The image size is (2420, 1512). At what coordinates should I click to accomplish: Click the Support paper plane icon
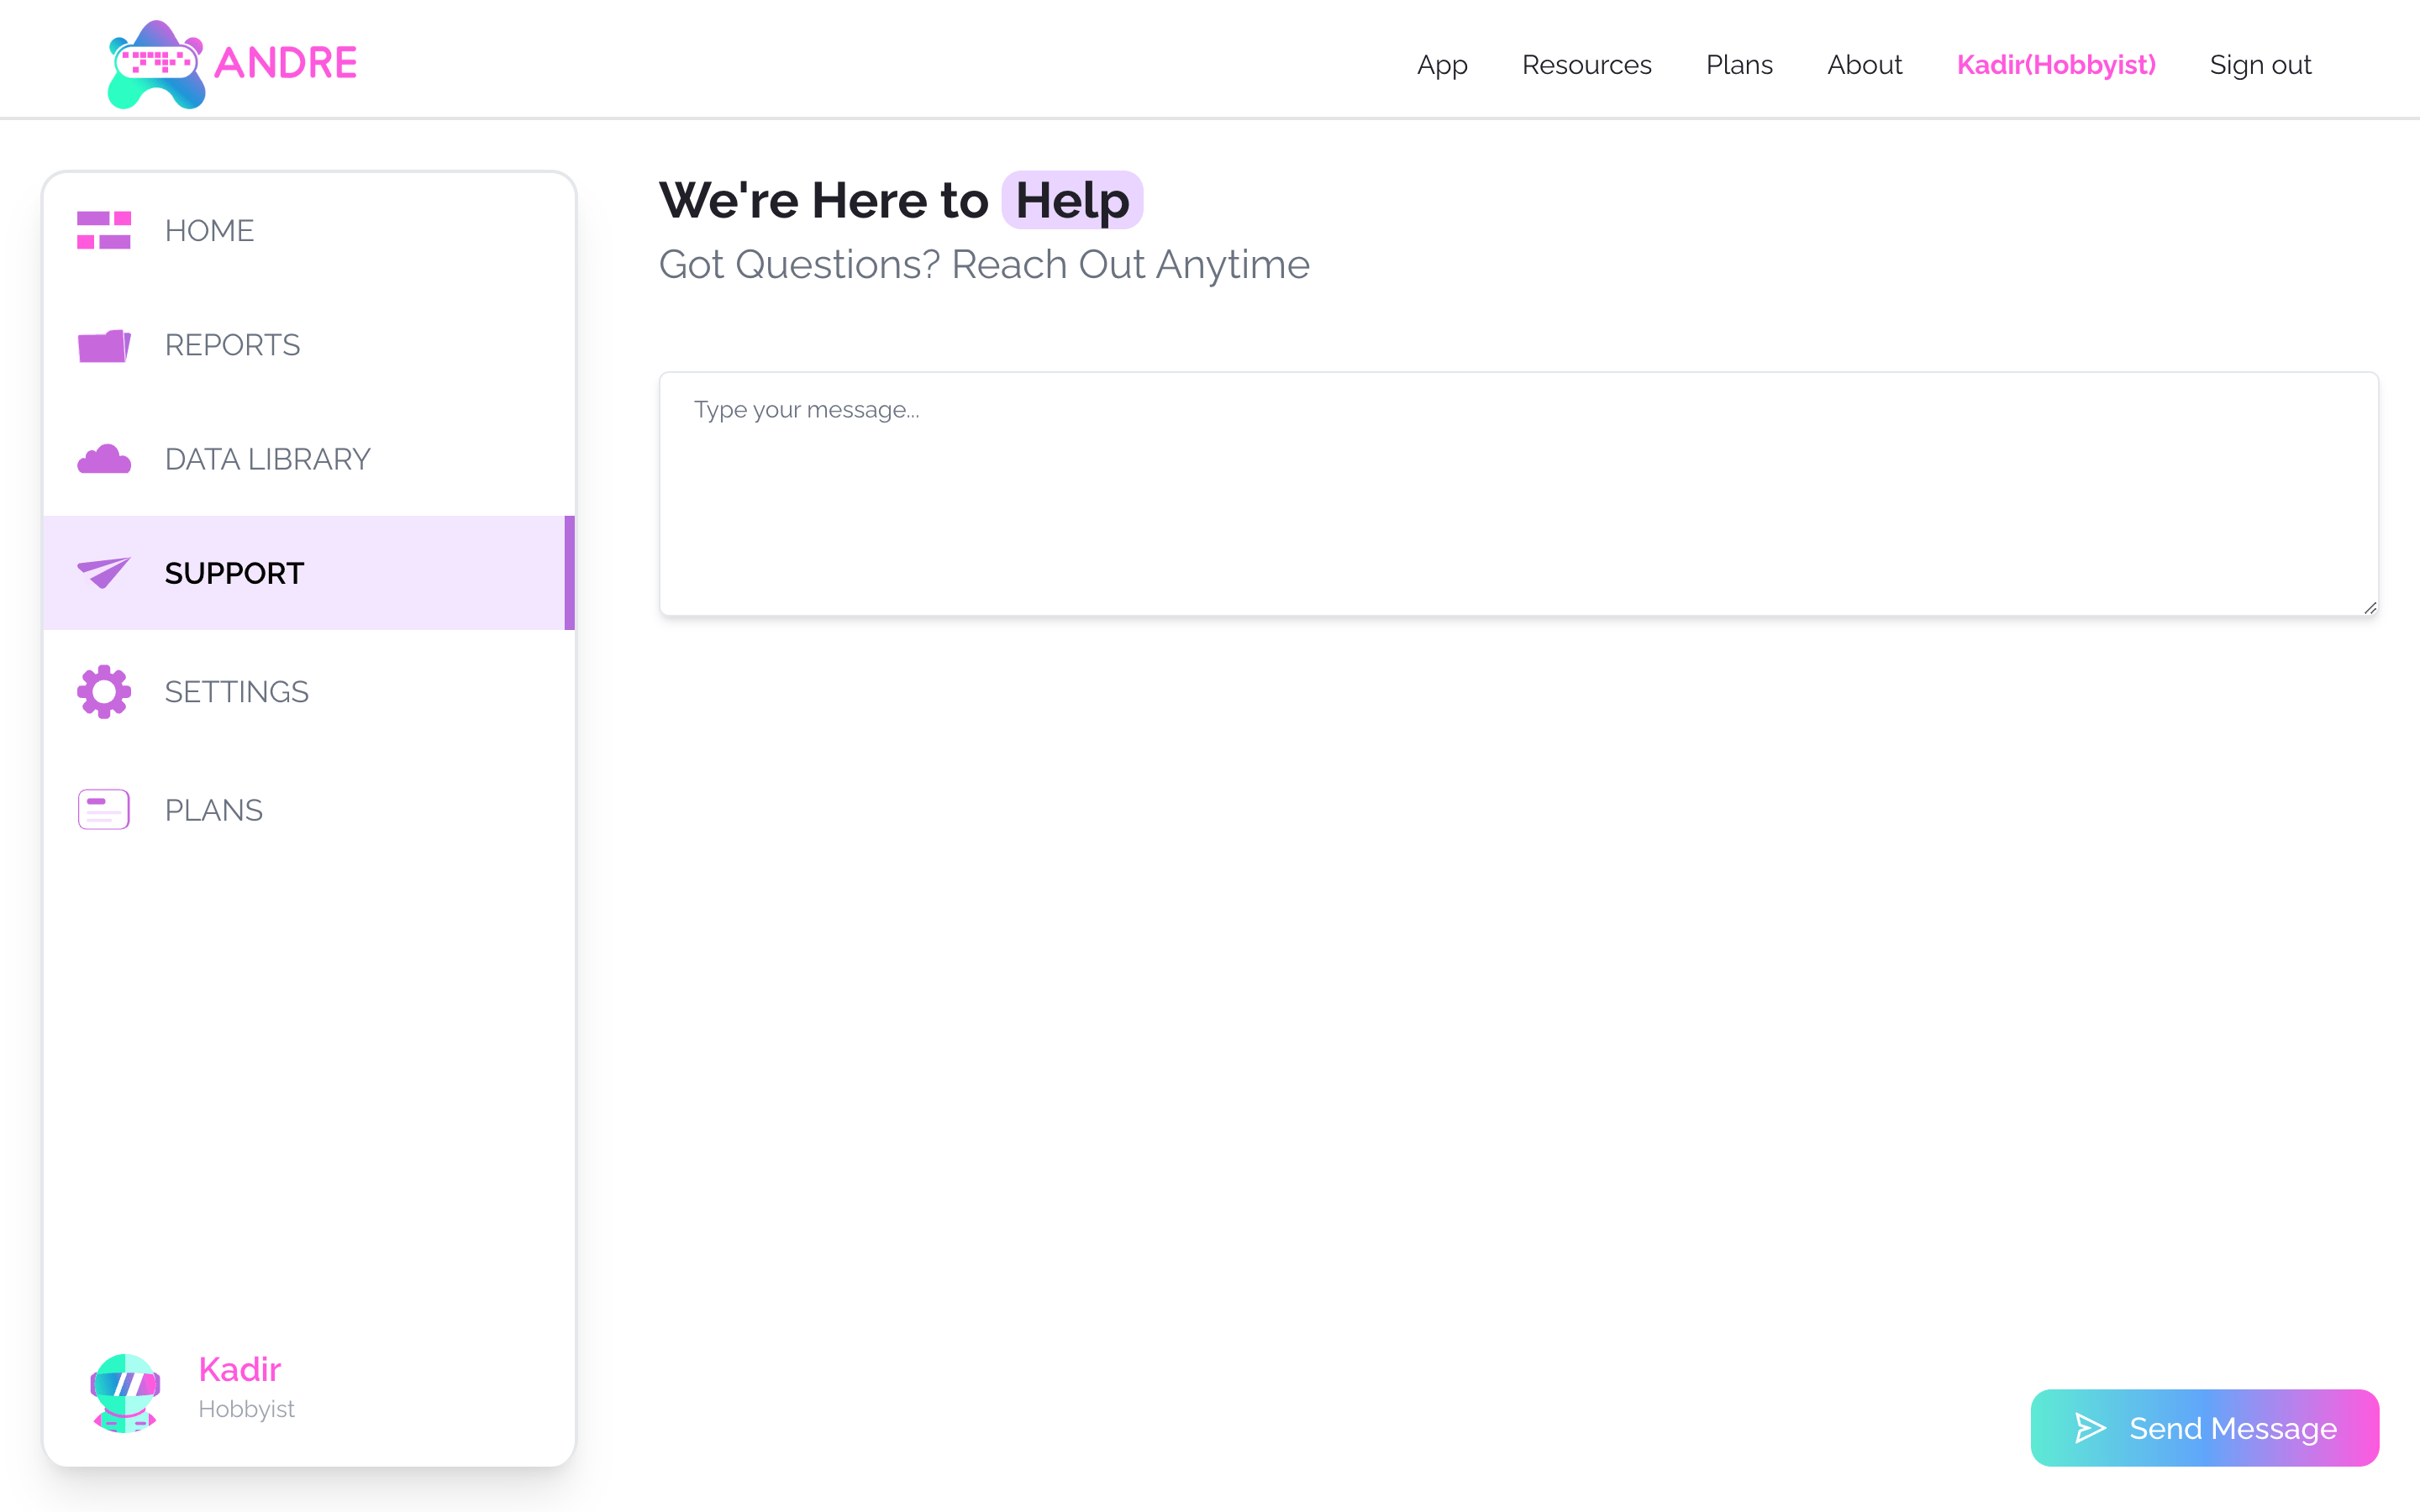(104, 572)
